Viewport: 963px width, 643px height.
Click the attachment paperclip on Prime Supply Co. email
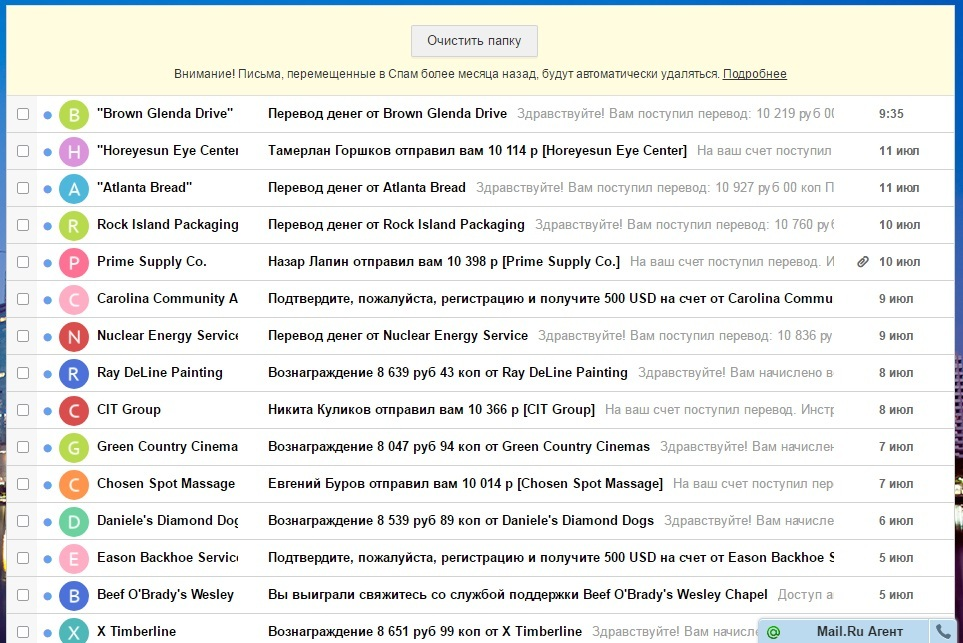(863, 262)
